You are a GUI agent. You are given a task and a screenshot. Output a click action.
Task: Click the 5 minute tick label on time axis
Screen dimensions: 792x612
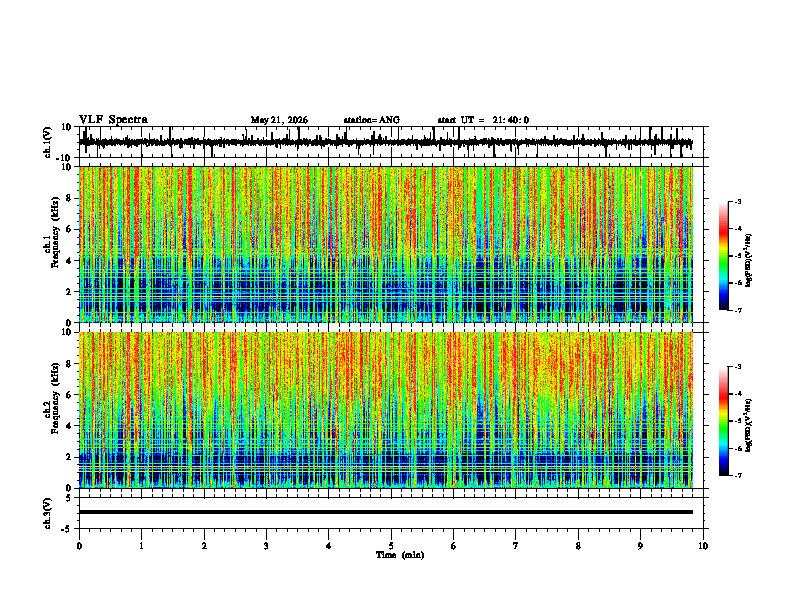tap(391, 546)
